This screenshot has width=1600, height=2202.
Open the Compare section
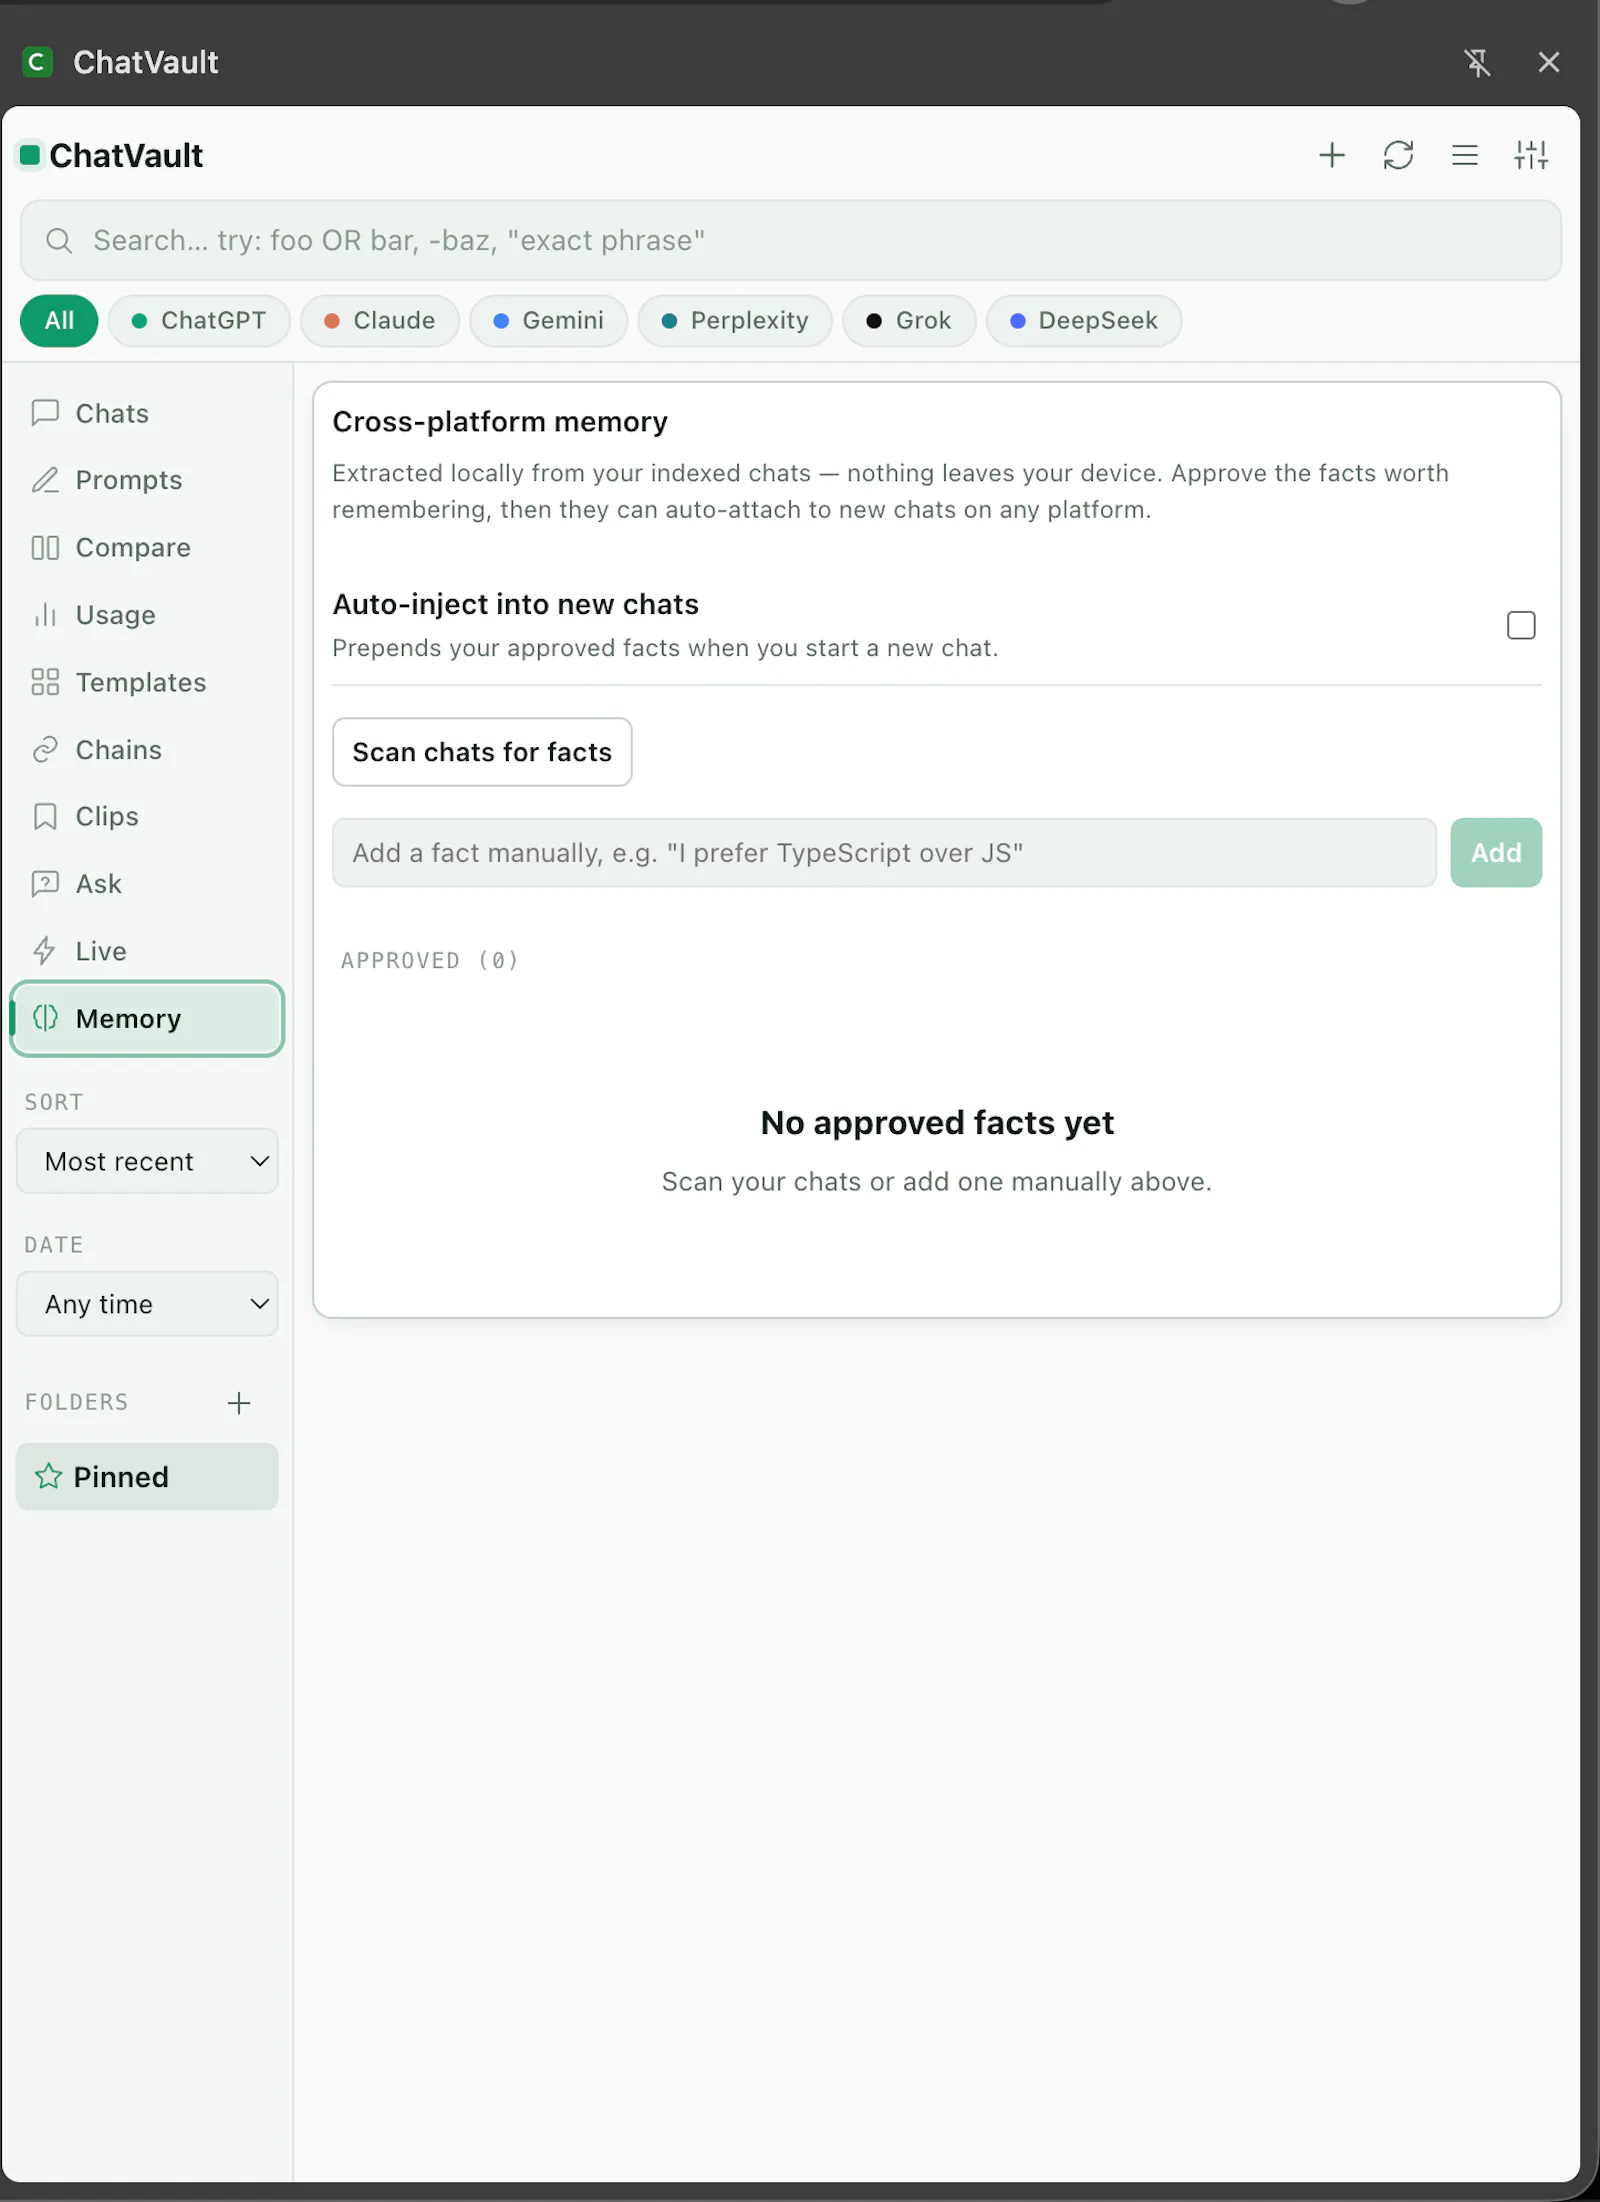[147, 547]
